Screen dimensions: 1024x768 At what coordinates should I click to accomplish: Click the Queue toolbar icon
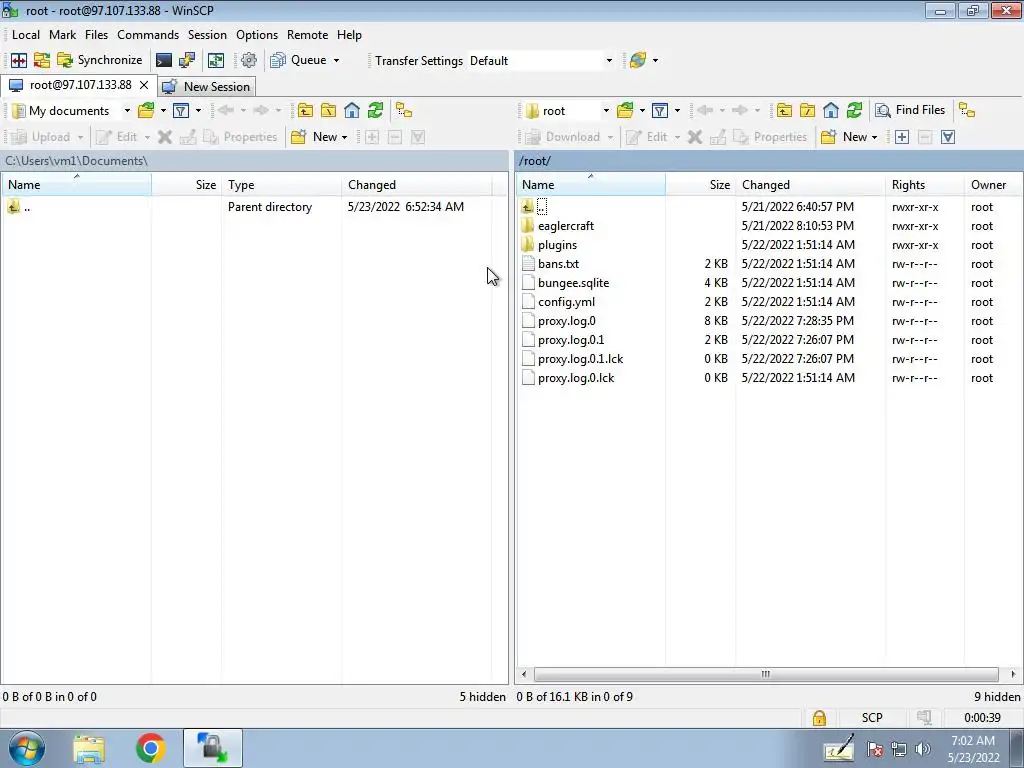click(x=278, y=60)
